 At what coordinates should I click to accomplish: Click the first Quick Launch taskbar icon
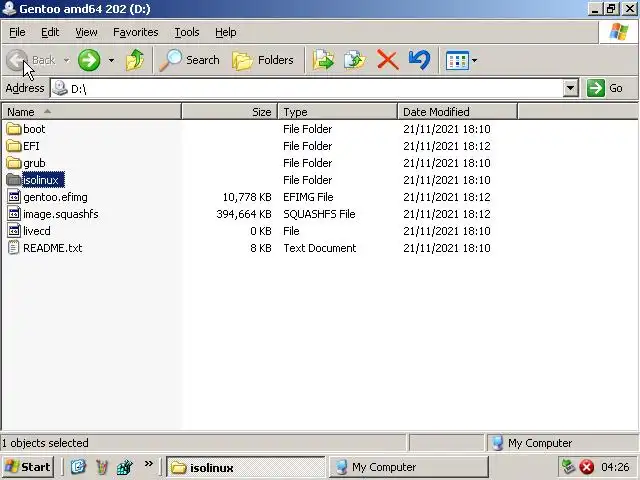[78, 467]
